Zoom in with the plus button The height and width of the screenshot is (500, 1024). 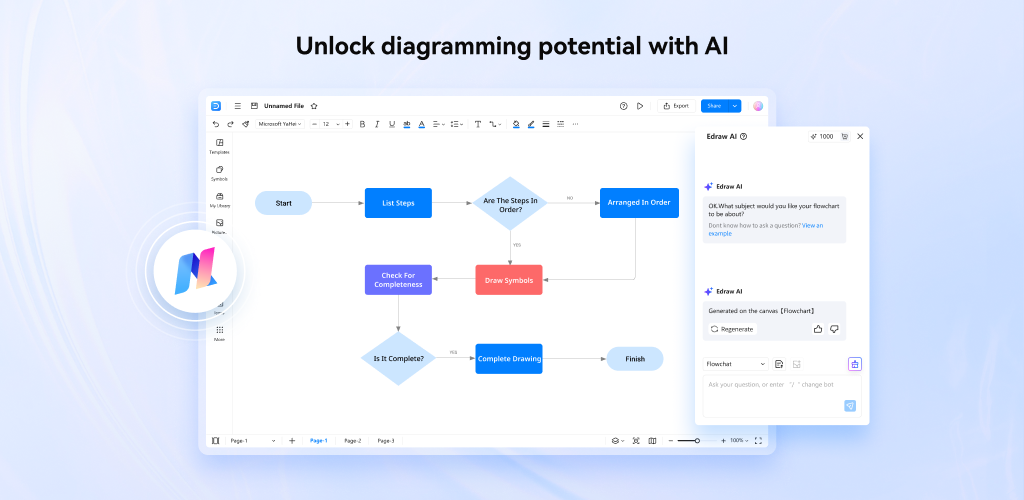[723, 441]
